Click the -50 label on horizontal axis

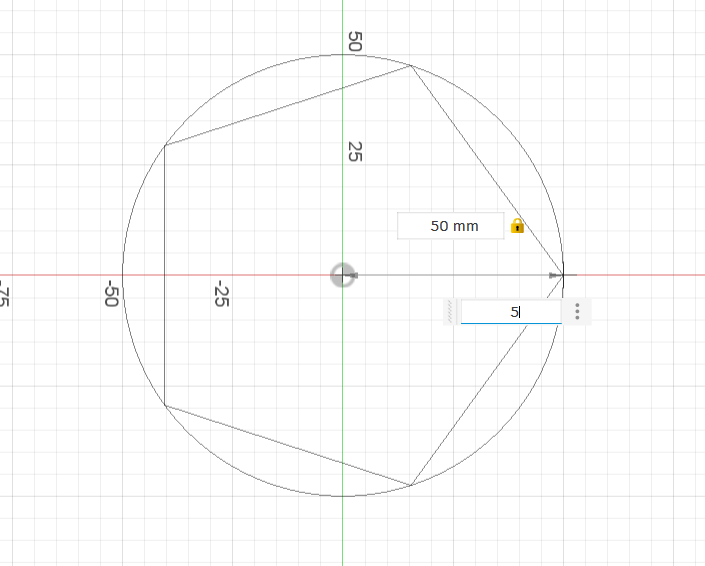pos(111,294)
